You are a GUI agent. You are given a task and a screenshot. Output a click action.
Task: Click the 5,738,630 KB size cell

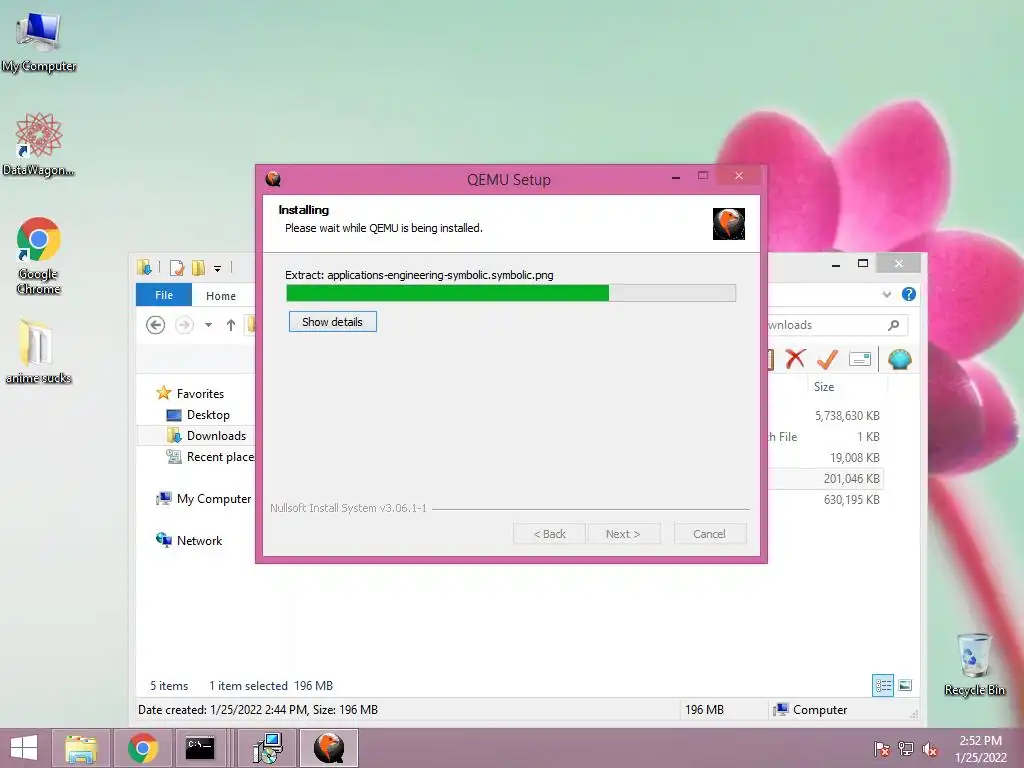(847, 416)
